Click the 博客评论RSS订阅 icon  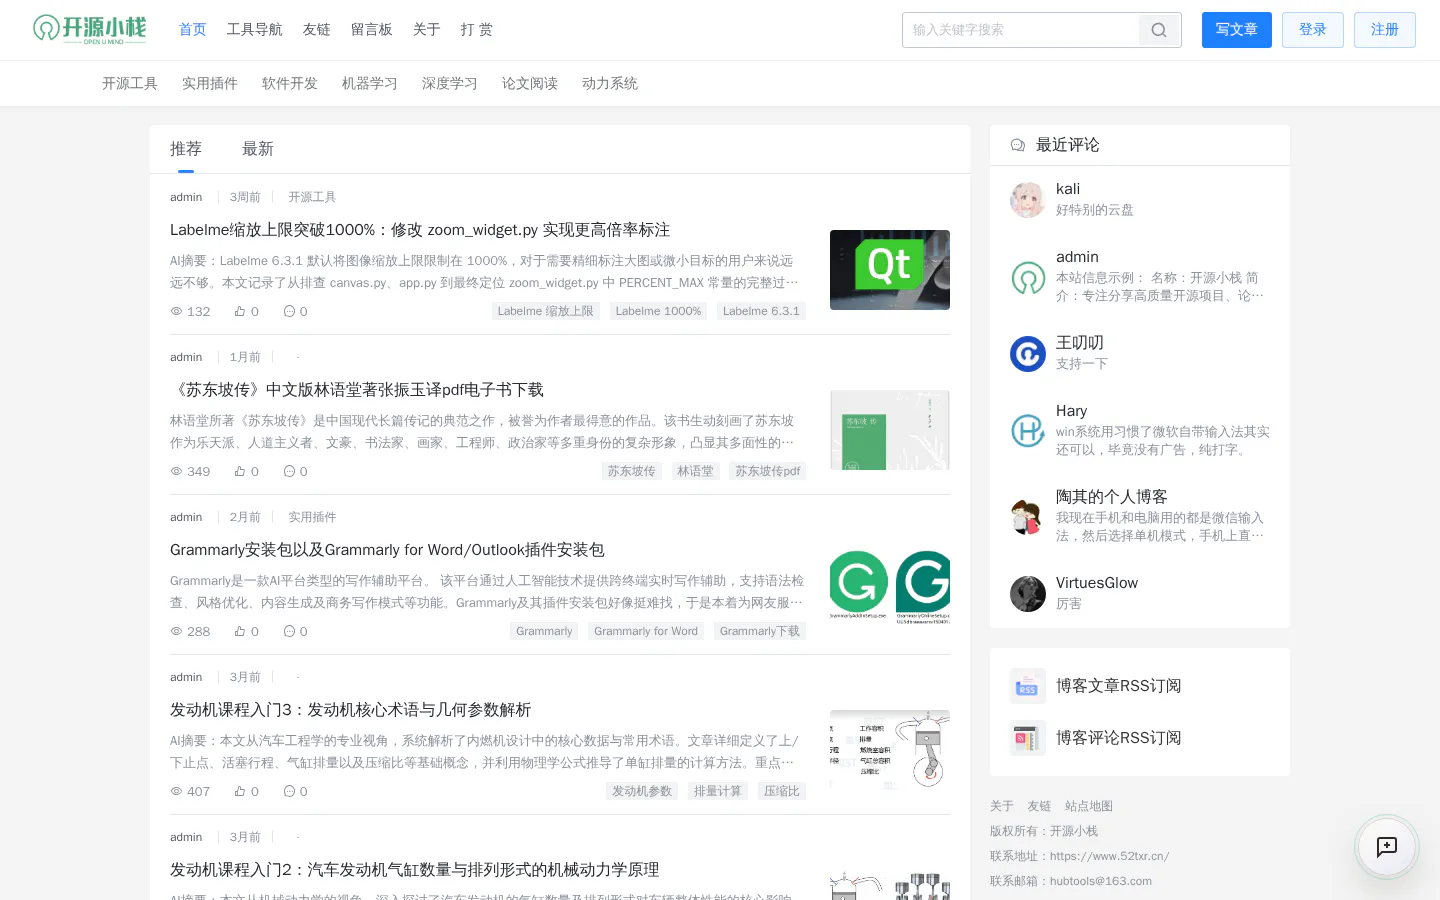coord(1028,738)
